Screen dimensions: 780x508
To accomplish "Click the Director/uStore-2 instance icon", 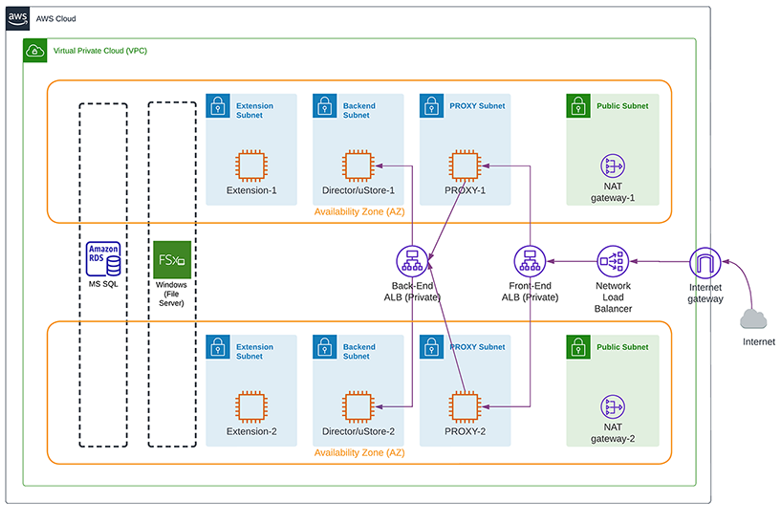I will click(x=358, y=406).
